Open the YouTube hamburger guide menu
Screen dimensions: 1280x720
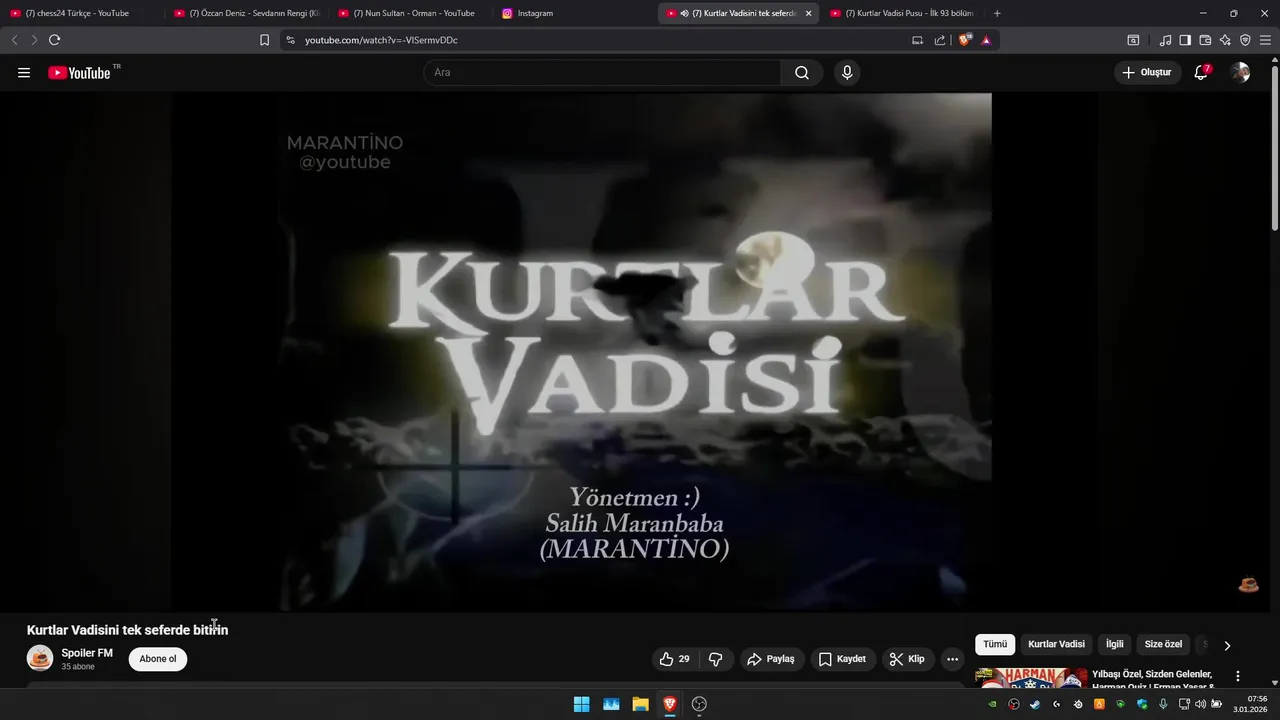click(x=24, y=73)
